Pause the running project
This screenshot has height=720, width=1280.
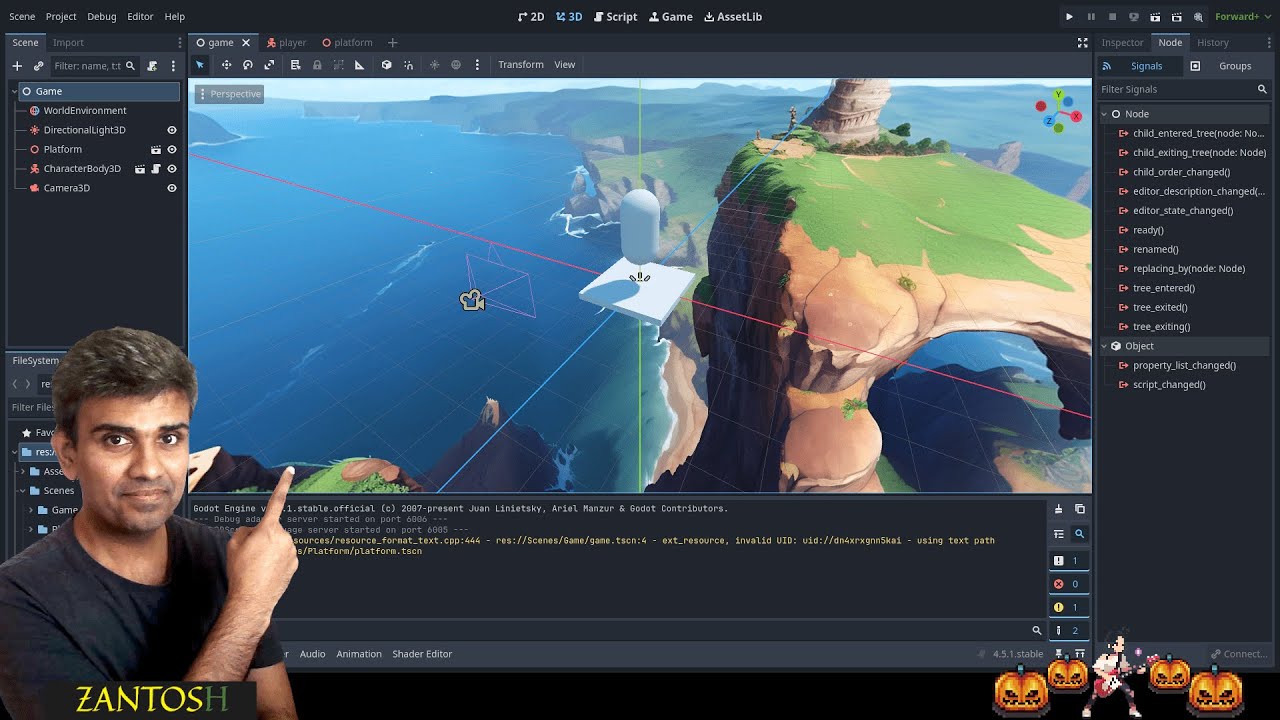[1091, 17]
